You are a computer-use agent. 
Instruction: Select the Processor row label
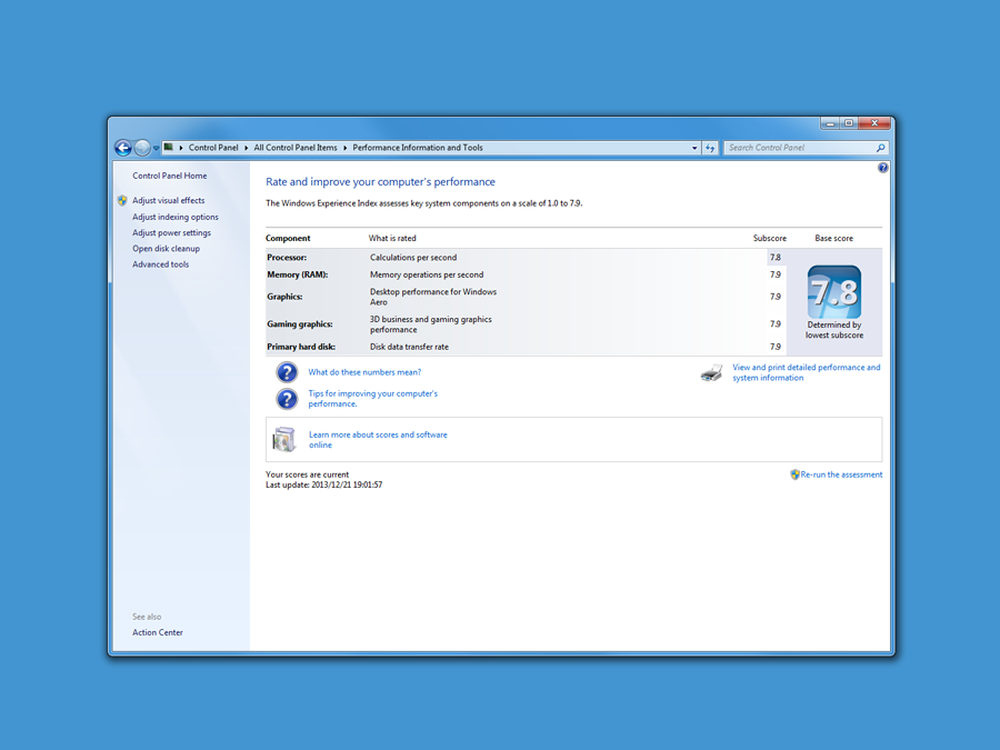click(x=287, y=258)
